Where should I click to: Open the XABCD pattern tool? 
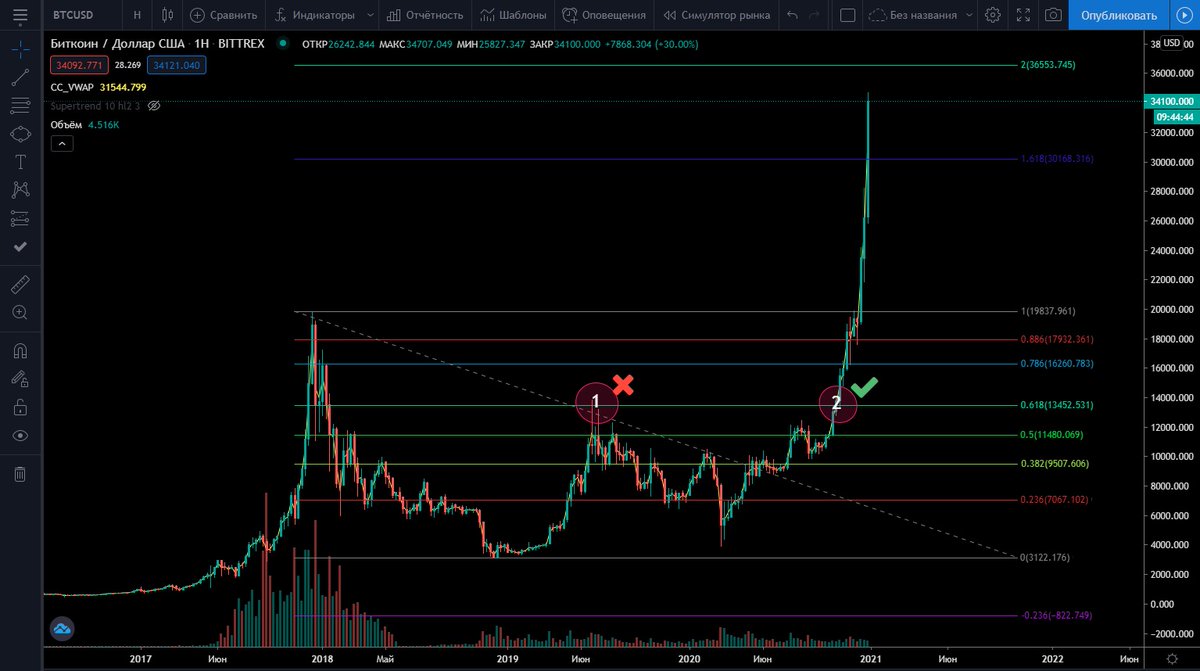(x=20, y=188)
